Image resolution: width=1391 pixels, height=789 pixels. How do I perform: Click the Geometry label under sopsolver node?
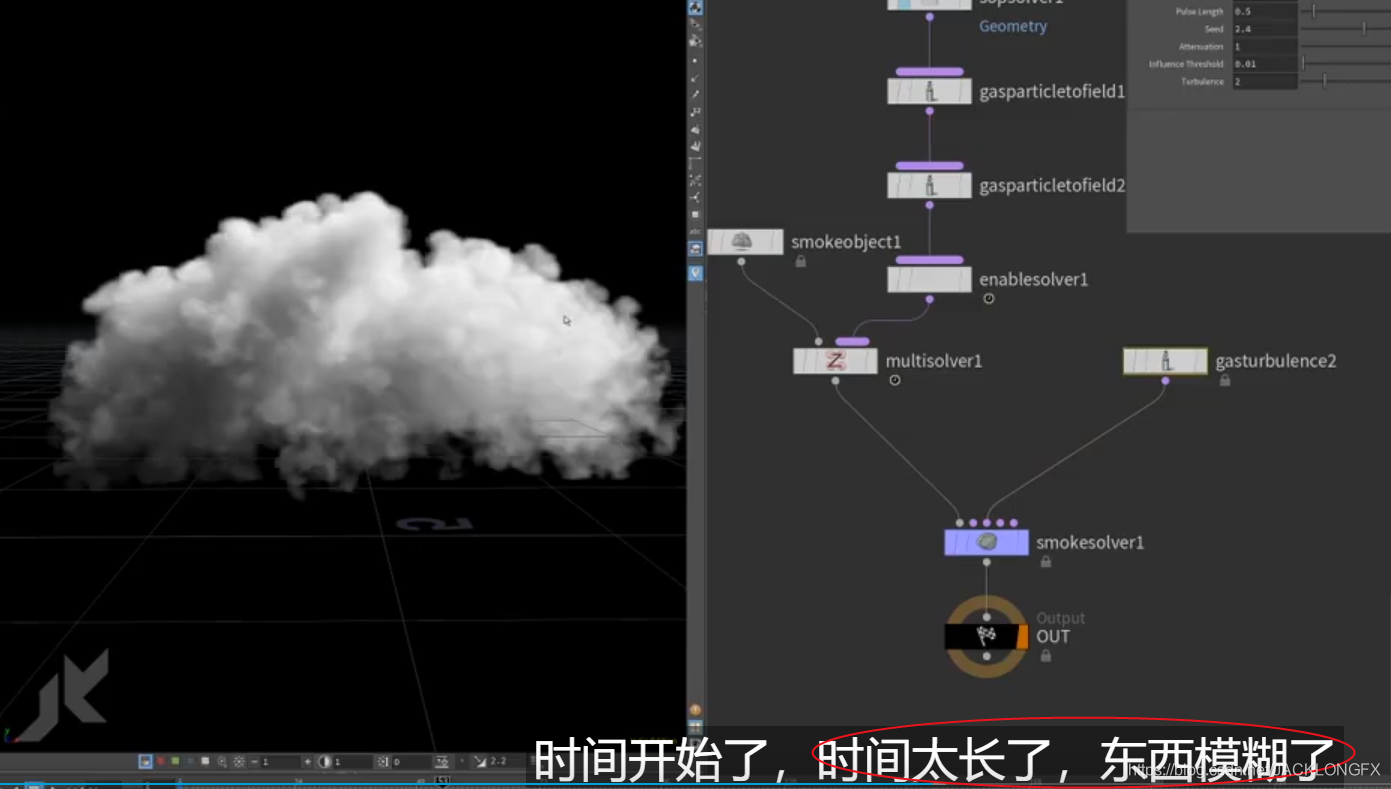coord(1013,26)
